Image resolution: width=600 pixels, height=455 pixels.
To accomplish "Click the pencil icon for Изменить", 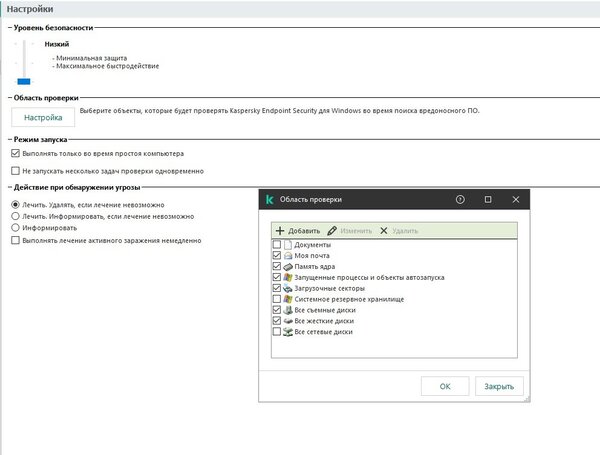I will 332,231.
